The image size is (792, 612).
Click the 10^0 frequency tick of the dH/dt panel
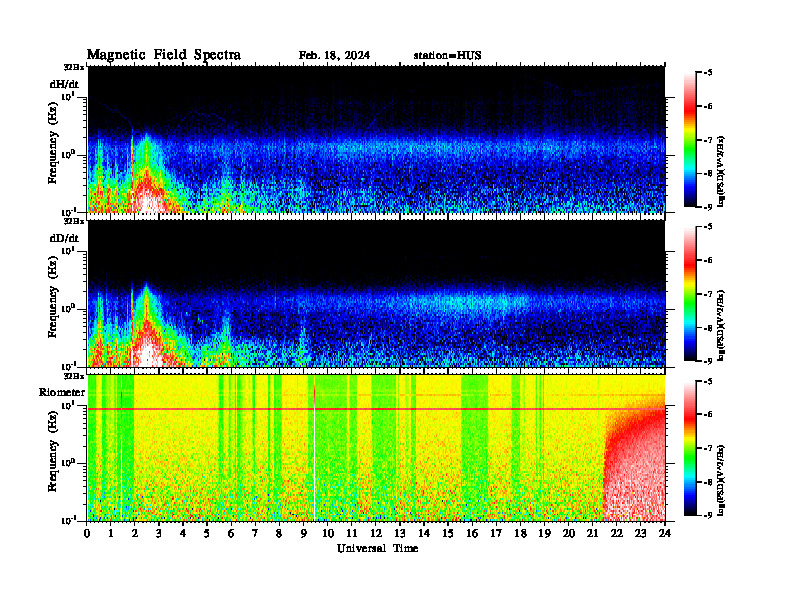(68, 154)
